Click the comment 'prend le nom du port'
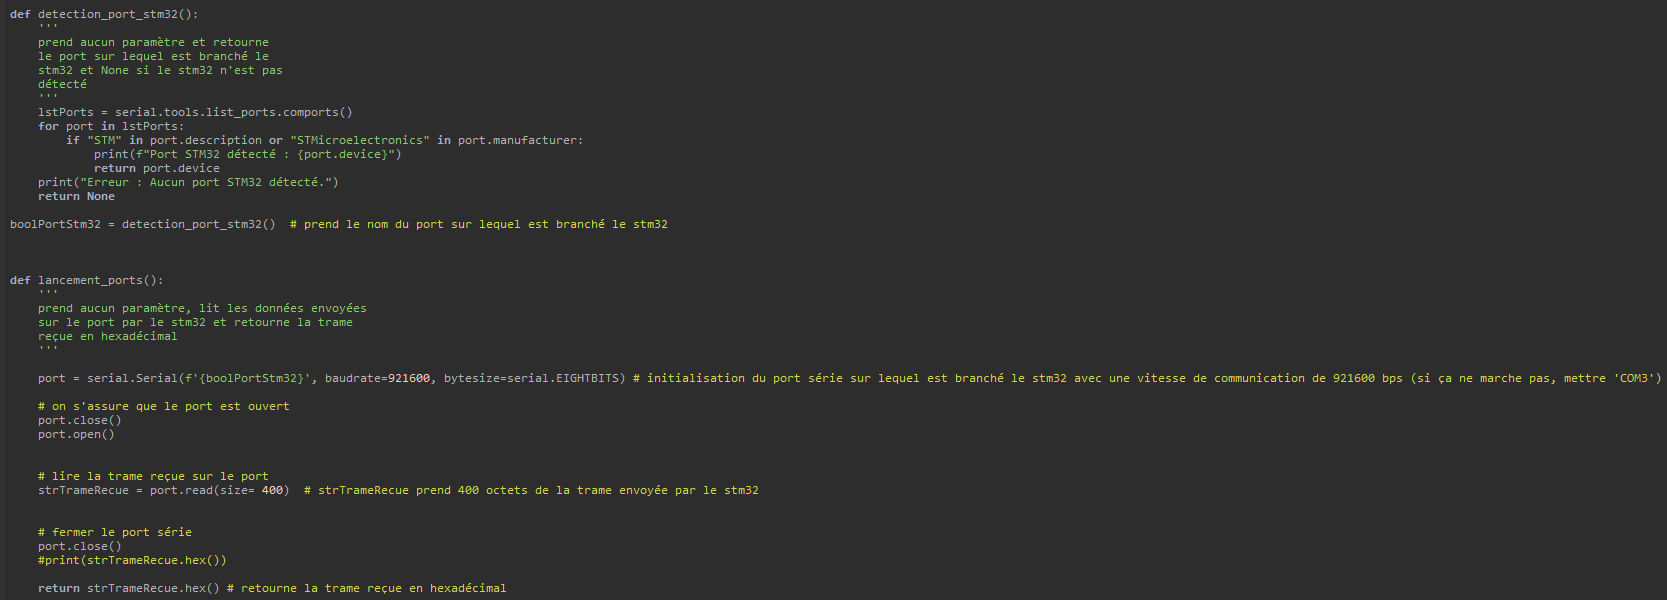 (479, 224)
